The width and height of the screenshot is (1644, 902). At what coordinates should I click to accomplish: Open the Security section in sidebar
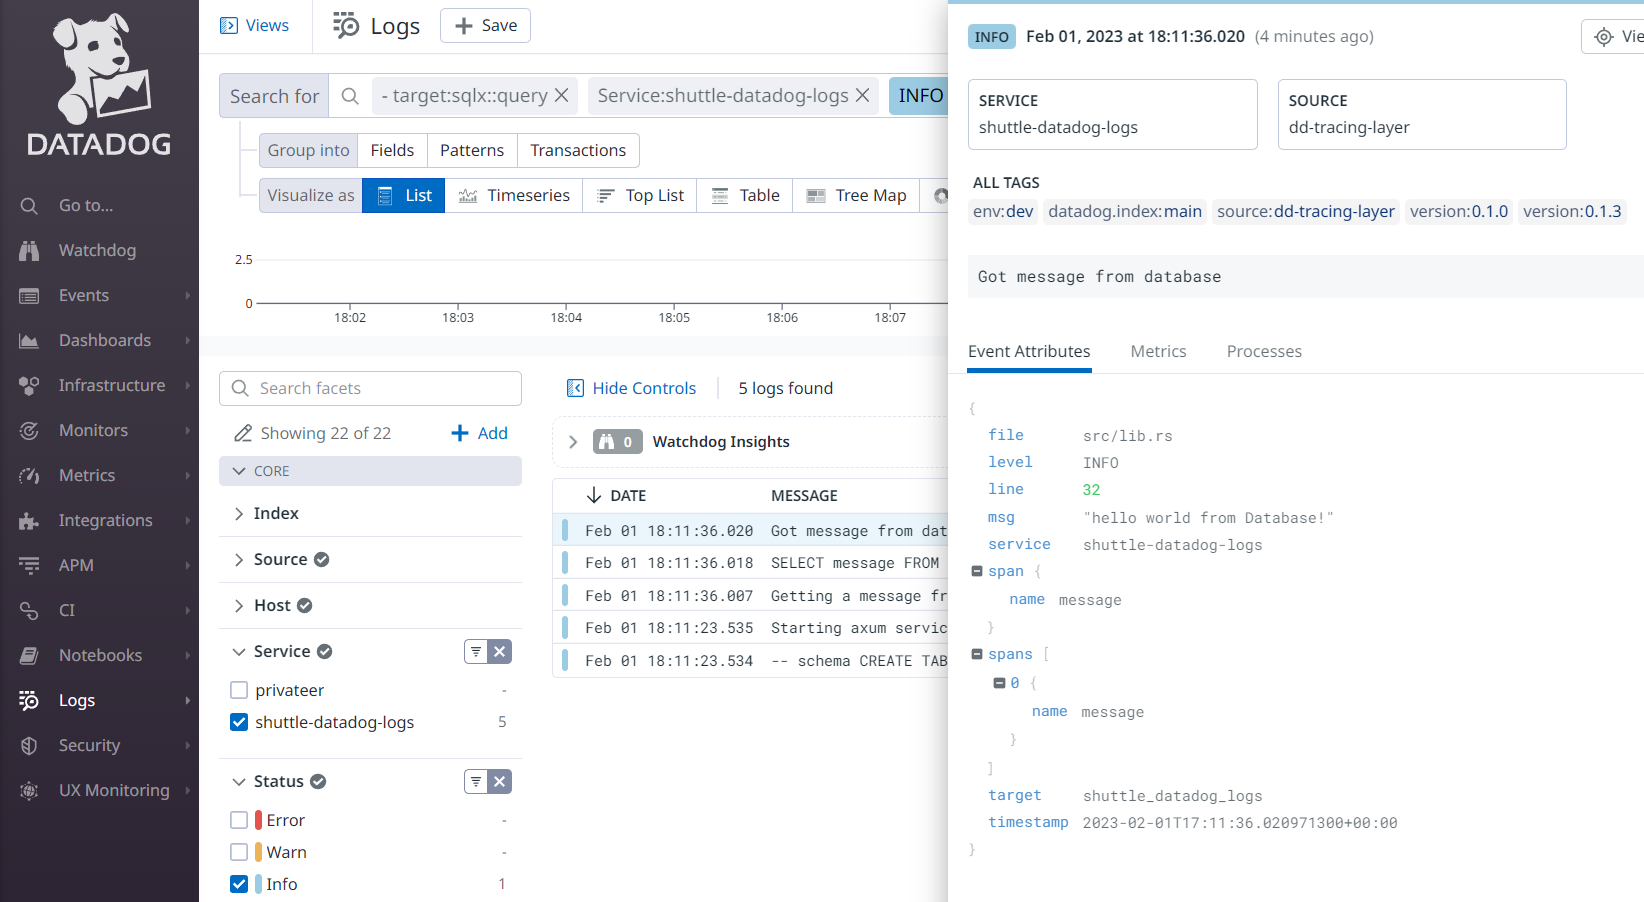pyautogui.click(x=90, y=745)
